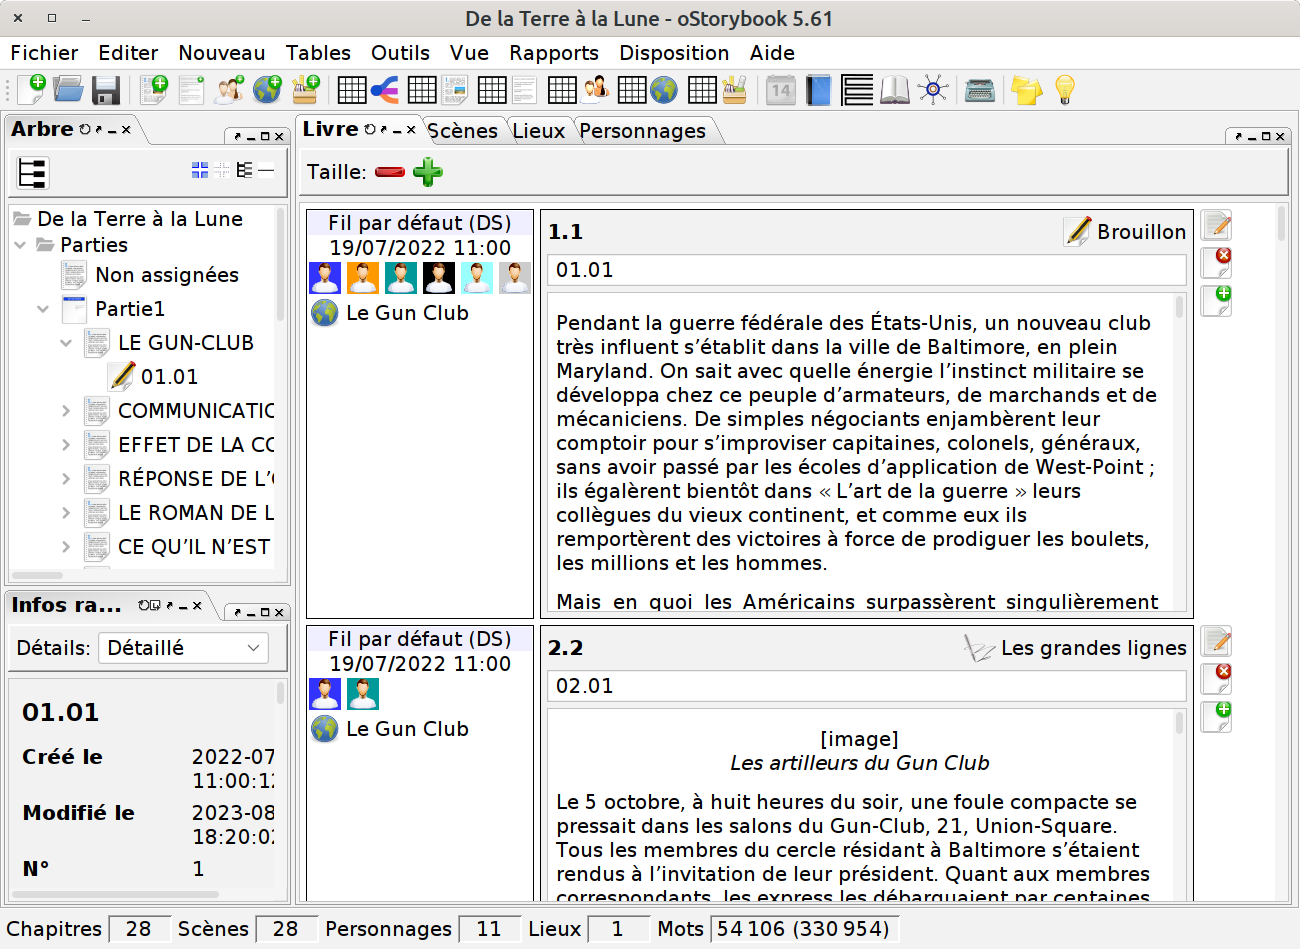The width and height of the screenshot is (1300, 949).
Task: Expand the RÉPONSE DE L' chapter
Action: [x=66, y=479]
